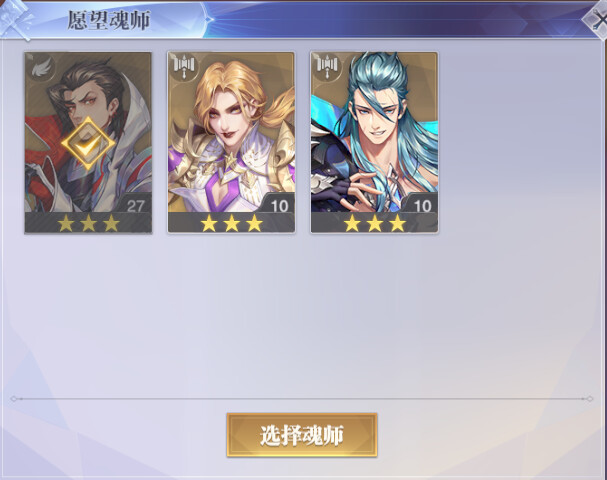607x480 pixels.
Task: Confirm with the 选择魂师 button
Action: point(302,435)
